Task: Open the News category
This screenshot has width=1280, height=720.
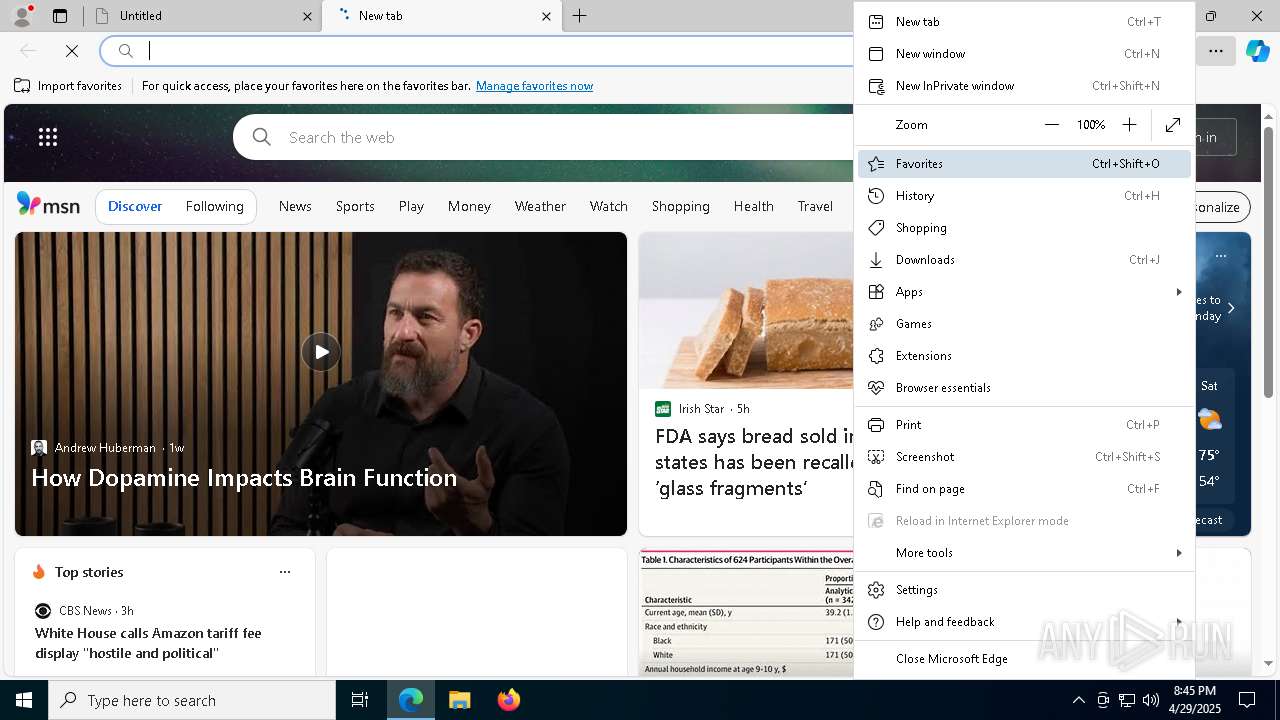Action: point(295,206)
